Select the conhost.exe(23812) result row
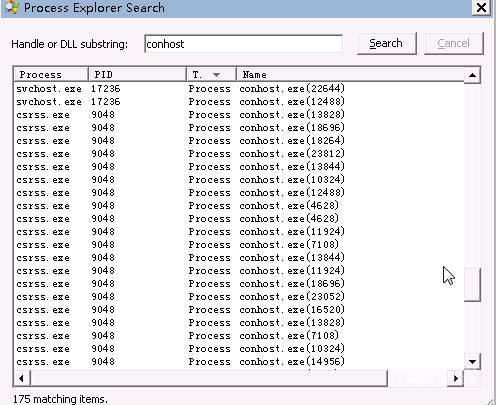Screen dimensions: 496x405 239,154
